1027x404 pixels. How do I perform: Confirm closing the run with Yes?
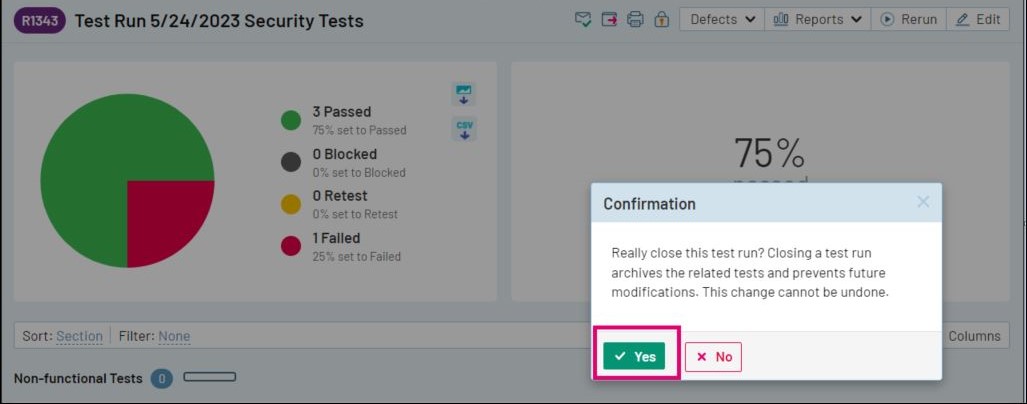click(x=634, y=356)
